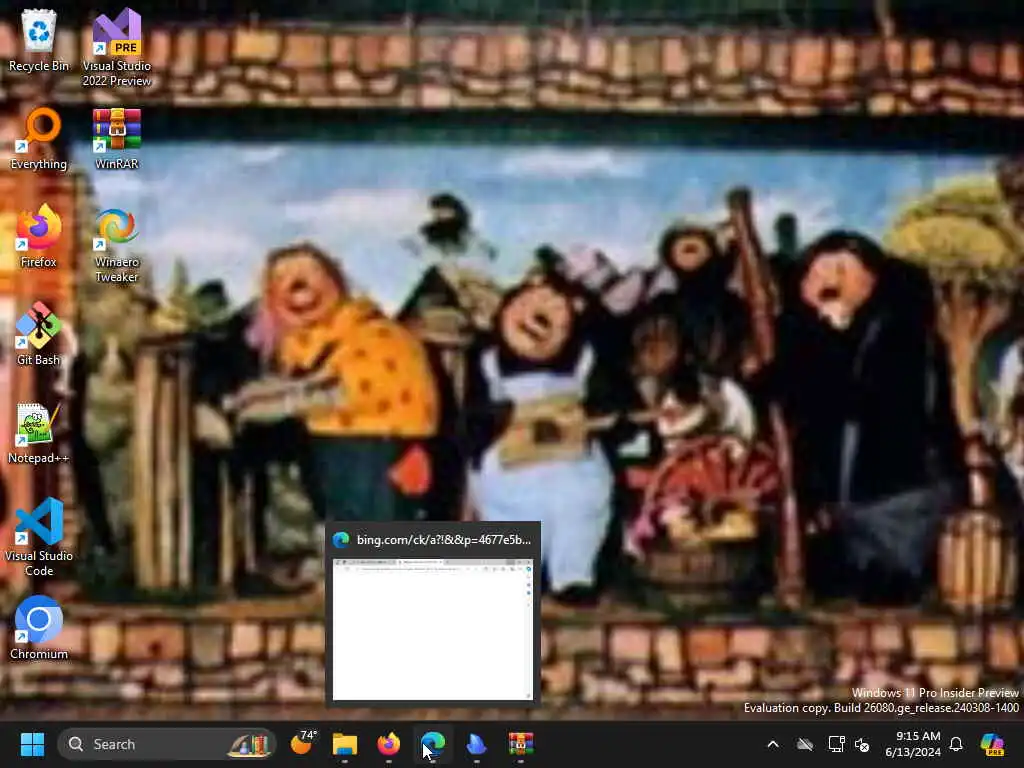Click the muted volume tray icon
This screenshot has height=768, width=1024.
862,744
